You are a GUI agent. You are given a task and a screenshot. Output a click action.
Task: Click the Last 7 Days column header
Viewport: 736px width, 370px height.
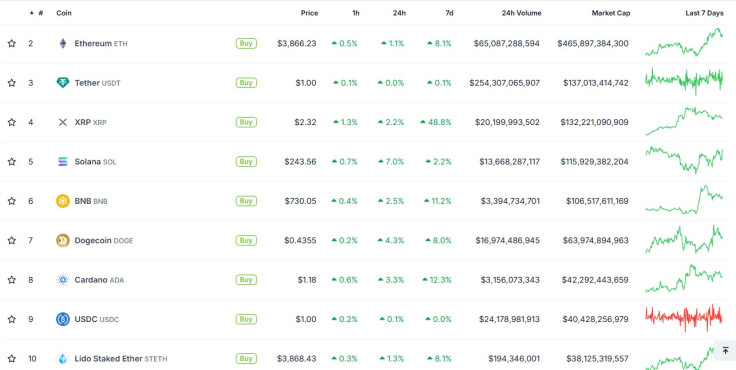704,13
